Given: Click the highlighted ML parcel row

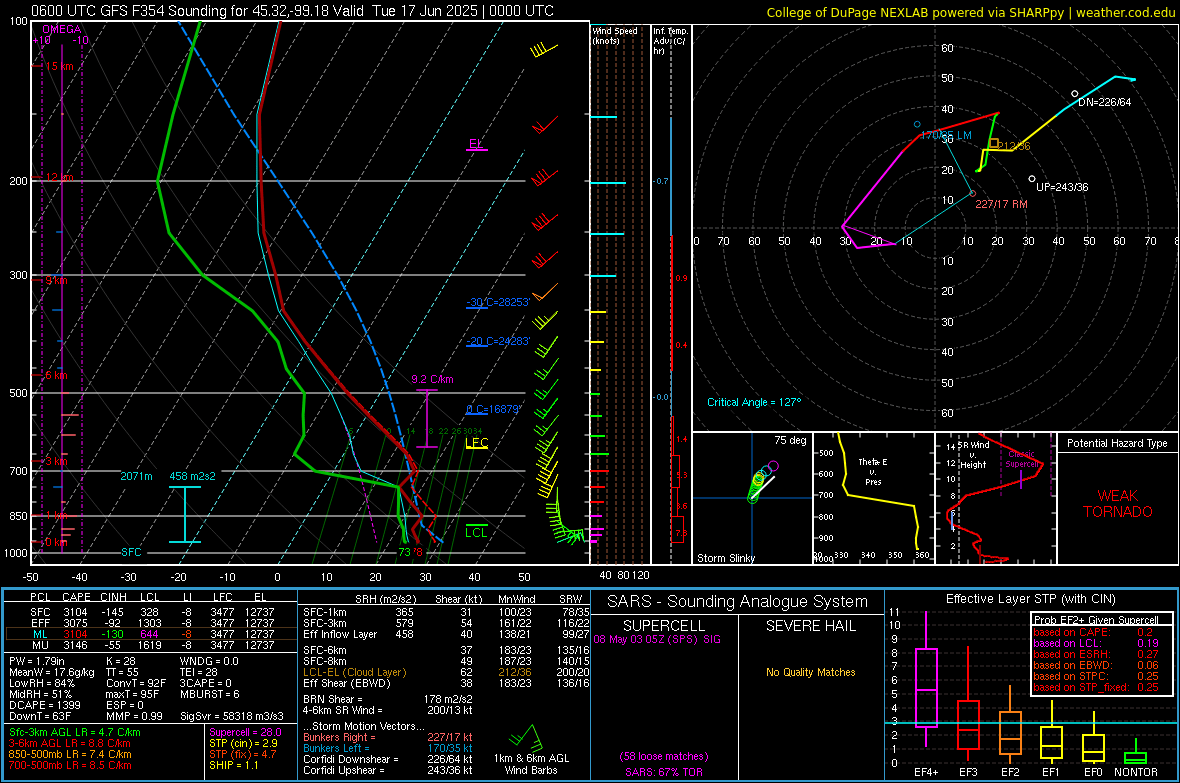Looking at the screenshot, I should (x=151, y=635).
